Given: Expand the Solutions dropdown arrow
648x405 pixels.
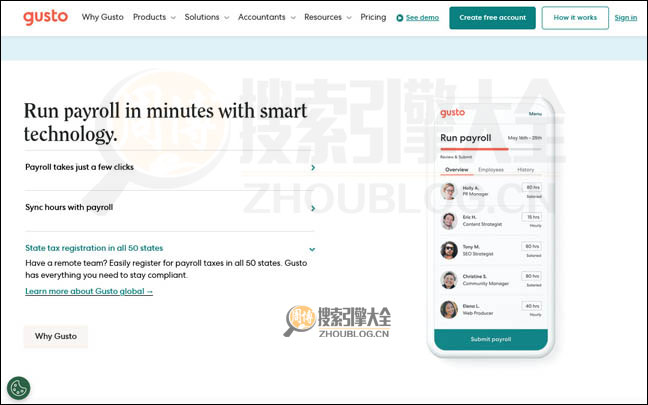Looking at the screenshot, I should (x=226, y=18).
